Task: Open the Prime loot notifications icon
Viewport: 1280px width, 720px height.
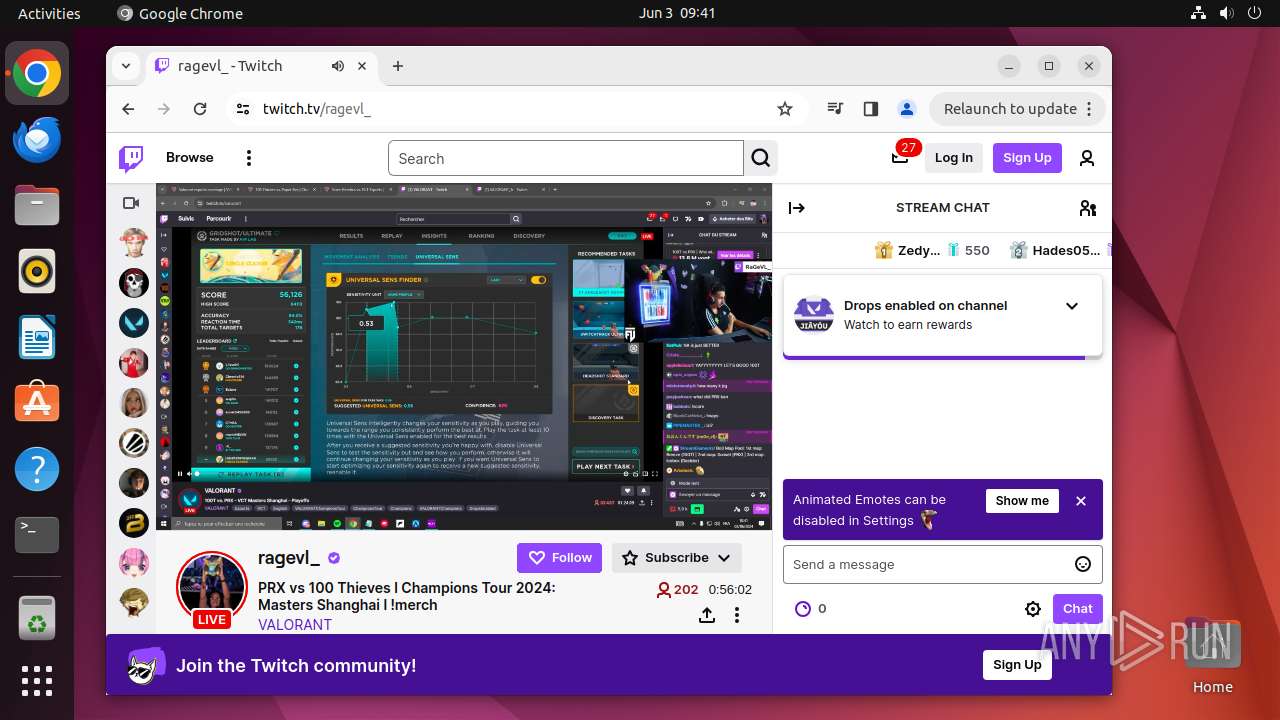Action: [x=900, y=158]
